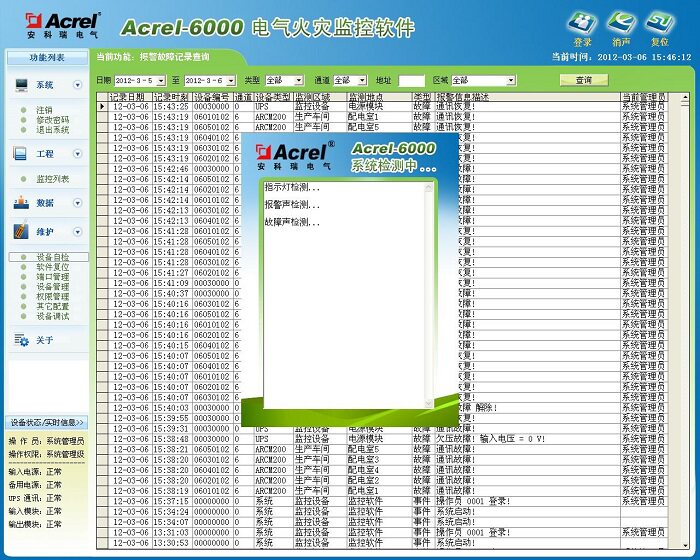Click the 输出模块: 正常 status
The width and height of the screenshot is (700, 560).
(35, 524)
